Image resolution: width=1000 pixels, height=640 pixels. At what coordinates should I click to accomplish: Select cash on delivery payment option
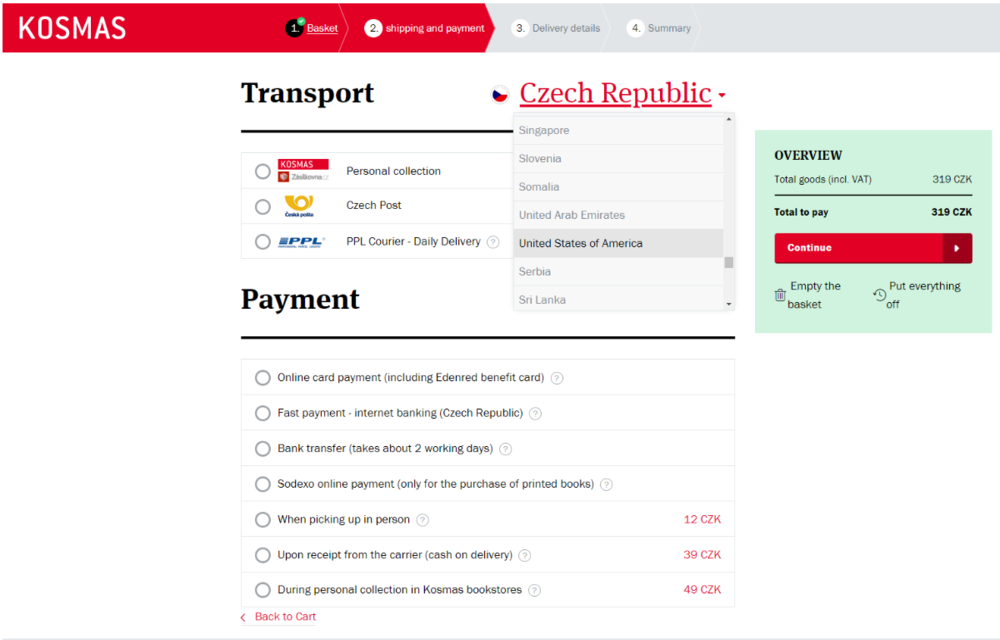262,555
